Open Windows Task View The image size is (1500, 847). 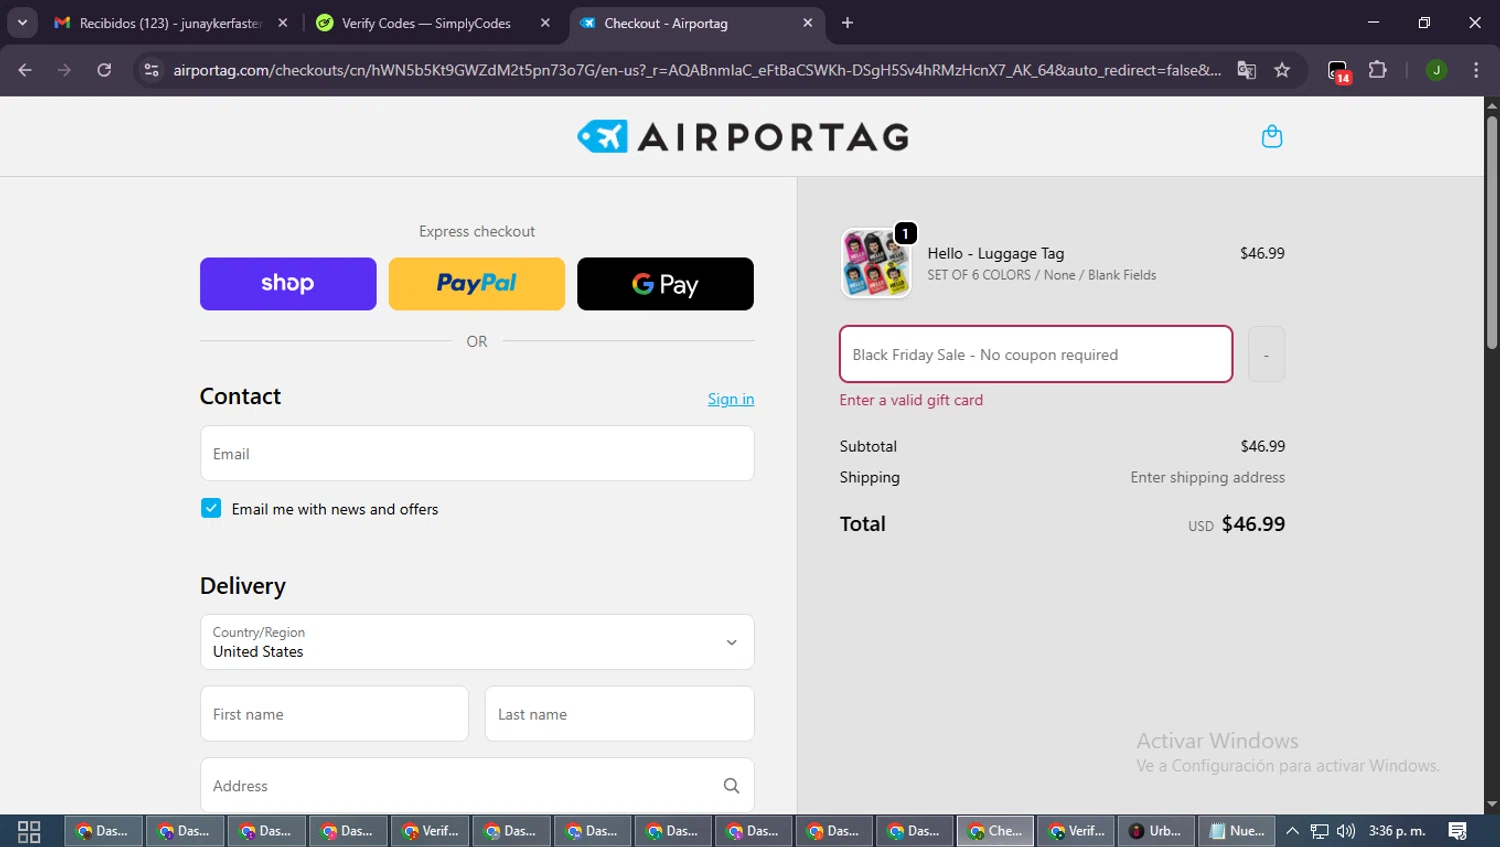coord(29,831)
